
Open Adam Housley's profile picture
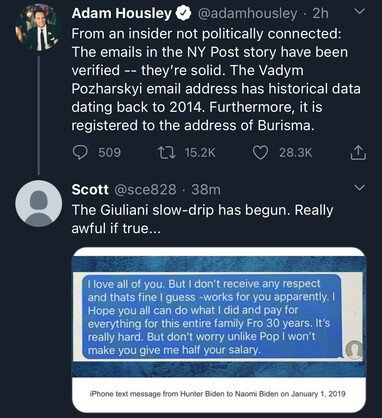(38, 28)
